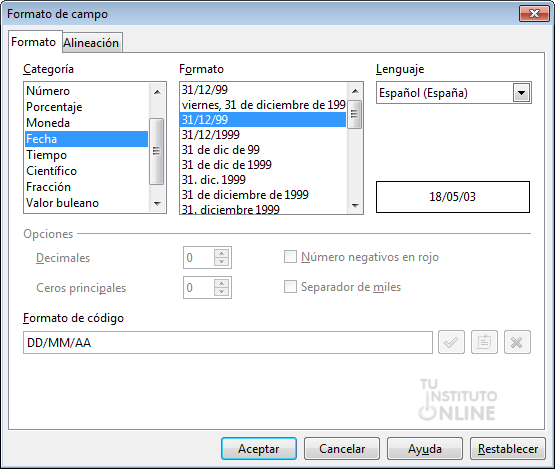Click Categoría list scroll-down arrow
Viewport: 555px width, 469px height.
click(x=157, y=204)
